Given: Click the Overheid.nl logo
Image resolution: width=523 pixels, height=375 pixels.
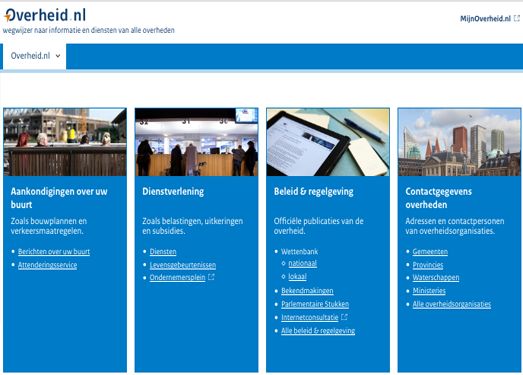Looking at the screenshot, I should coord(45,15).
